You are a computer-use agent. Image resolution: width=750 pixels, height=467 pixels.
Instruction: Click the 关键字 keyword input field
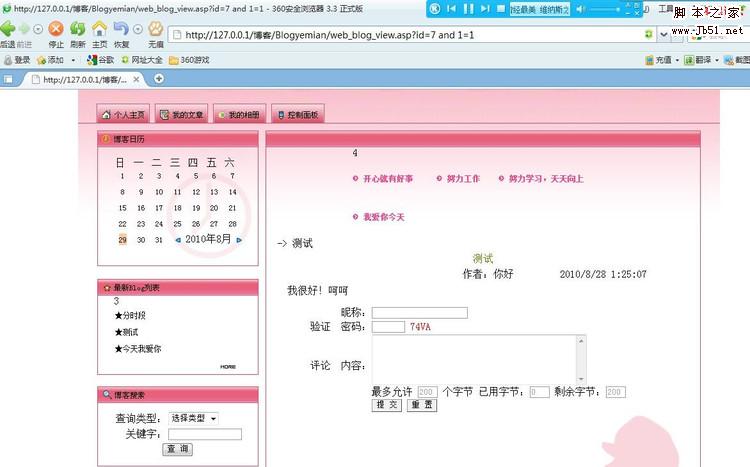(205, 434)
